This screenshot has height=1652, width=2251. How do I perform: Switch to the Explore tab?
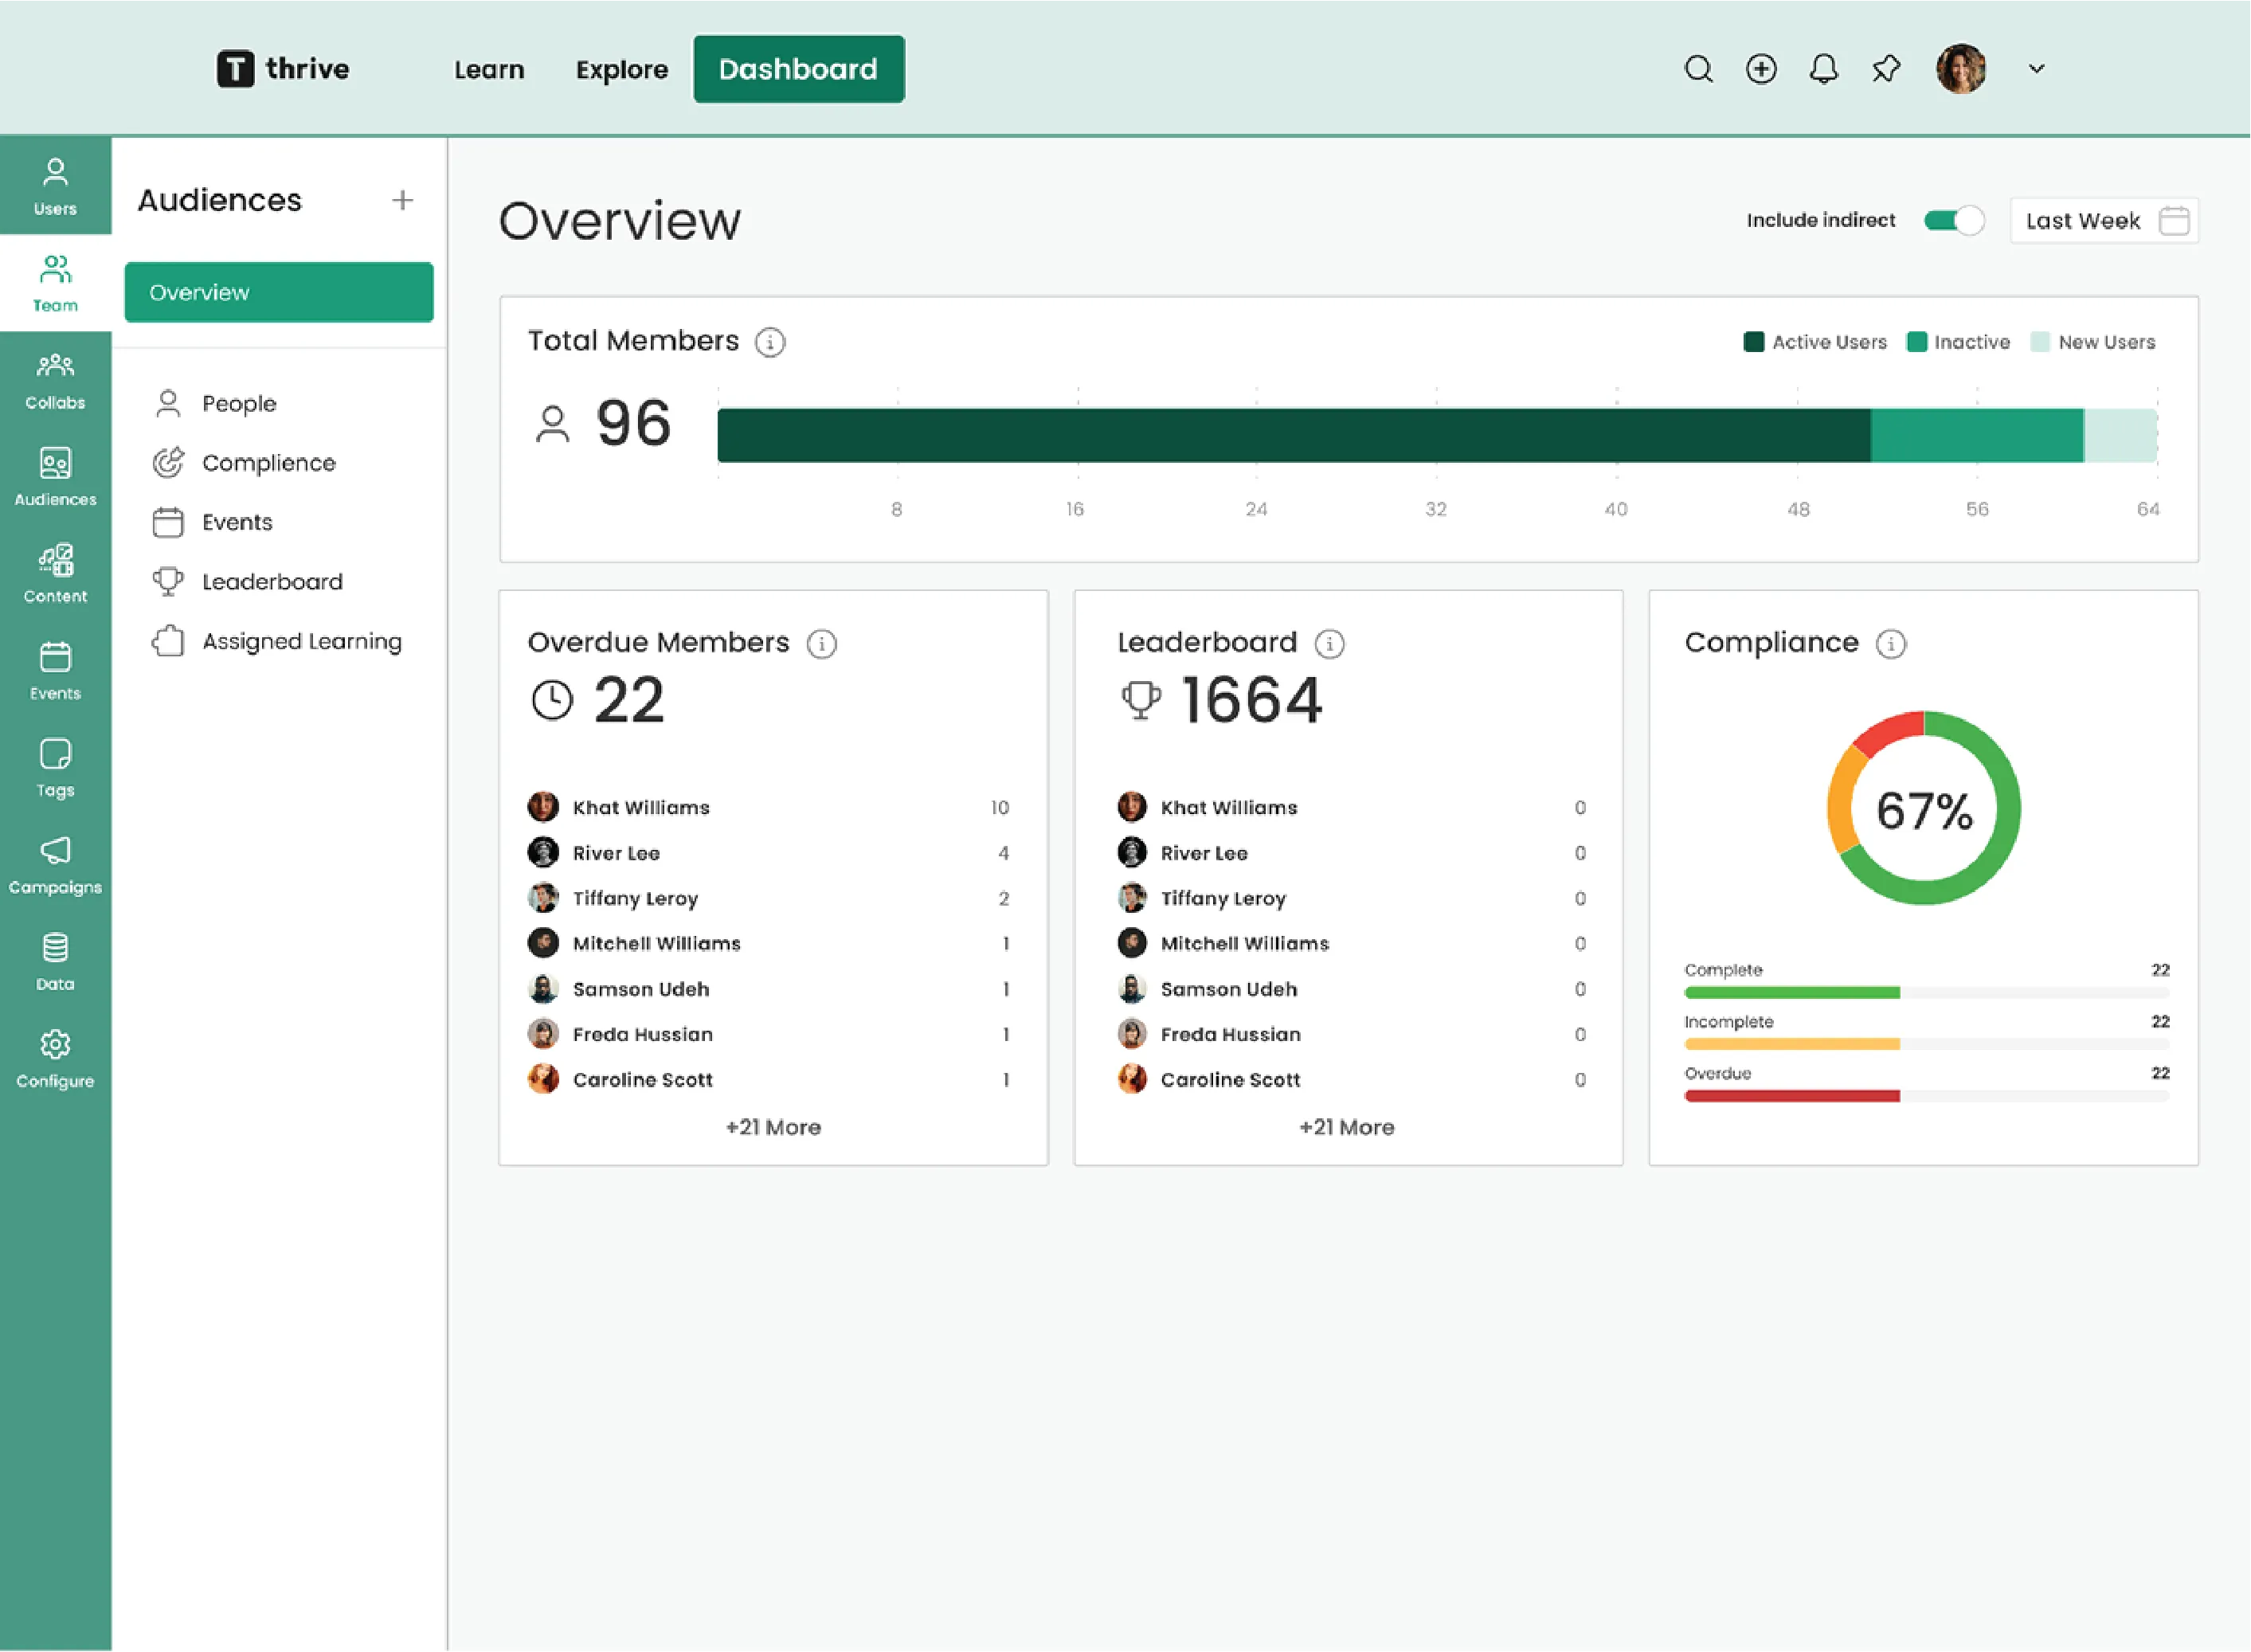[x=621, y=69]
